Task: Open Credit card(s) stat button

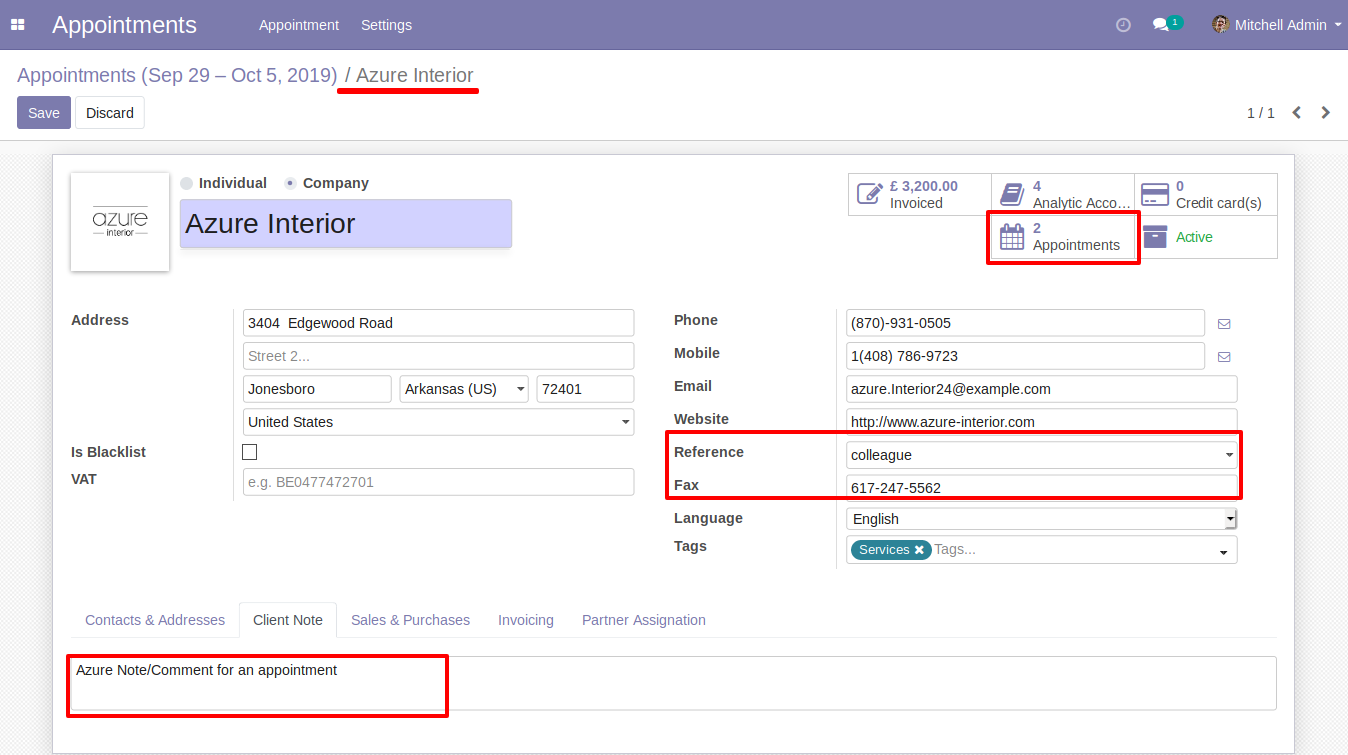Action: point(1206,194)
